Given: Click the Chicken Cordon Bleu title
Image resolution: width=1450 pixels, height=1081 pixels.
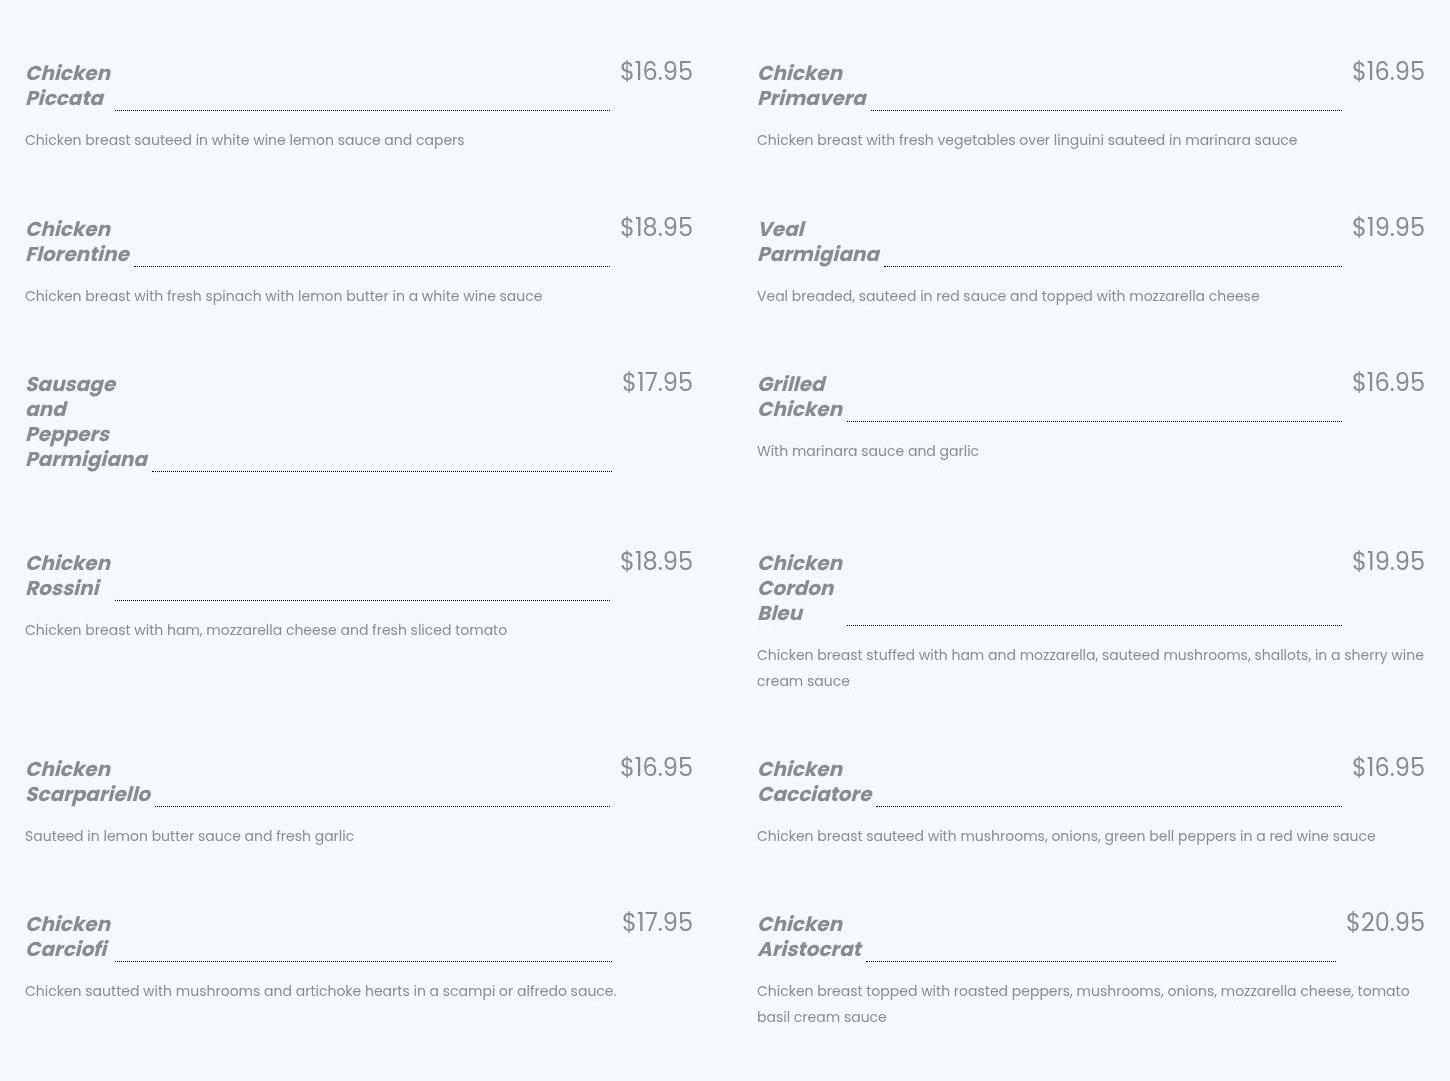Looking at the screenshot, I should pyautogui.click(x=800, y=588).
